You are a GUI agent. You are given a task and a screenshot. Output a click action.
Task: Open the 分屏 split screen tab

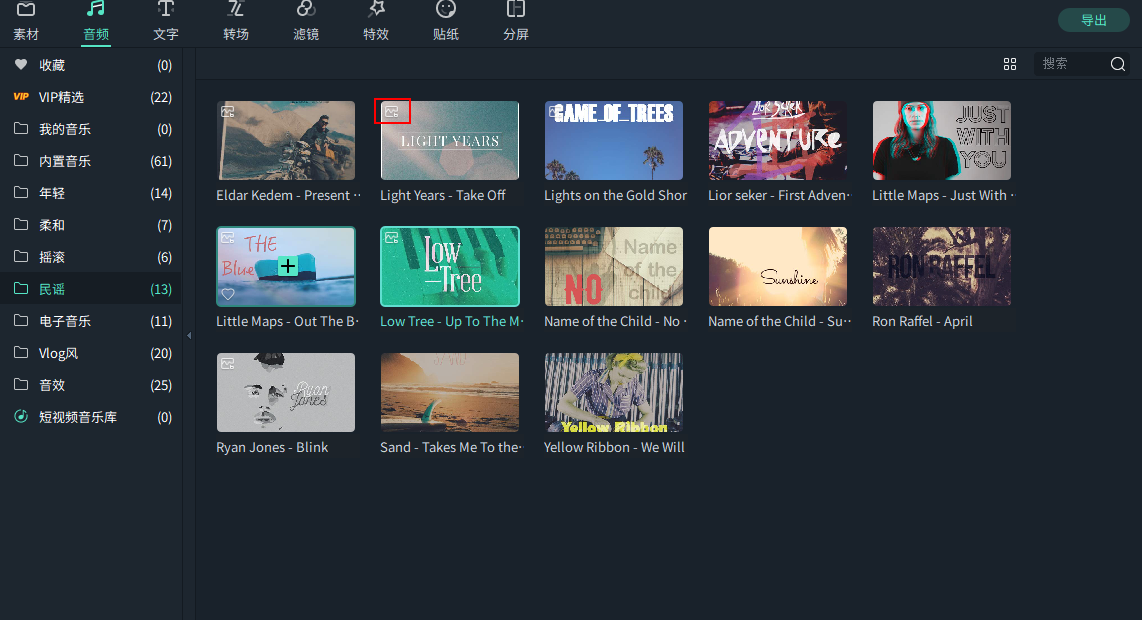click(516, 22)
